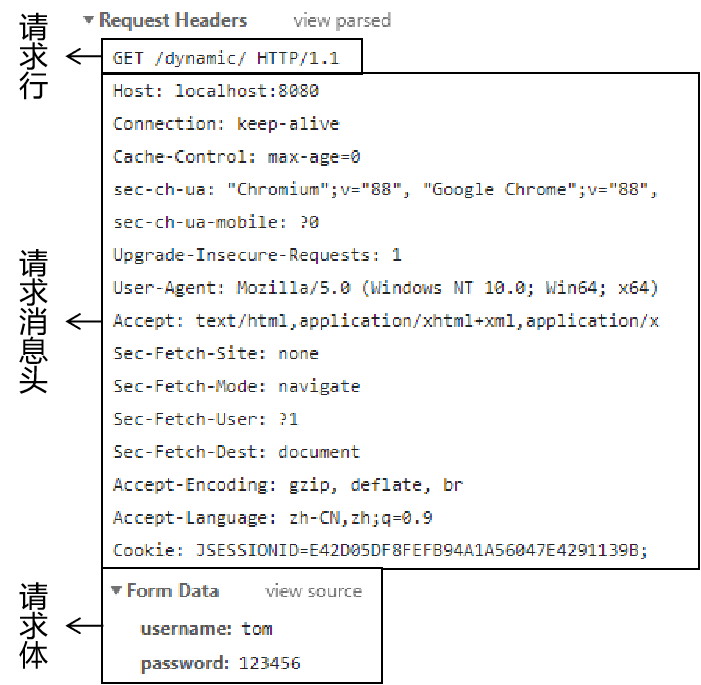701x685 pixels.
Task: Click the password: 123456 form field
Action: point(221,663)
